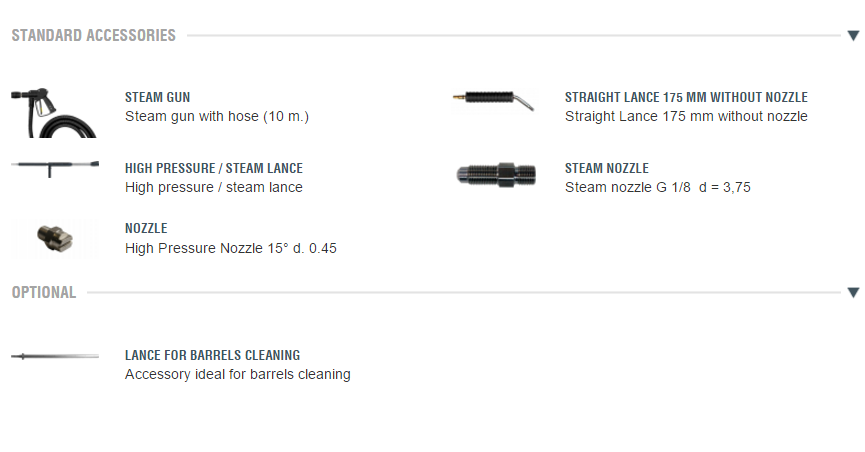Open the High Pressure / Steam Lance title
This screenshot has width=865, height=452.
(214, 169)
